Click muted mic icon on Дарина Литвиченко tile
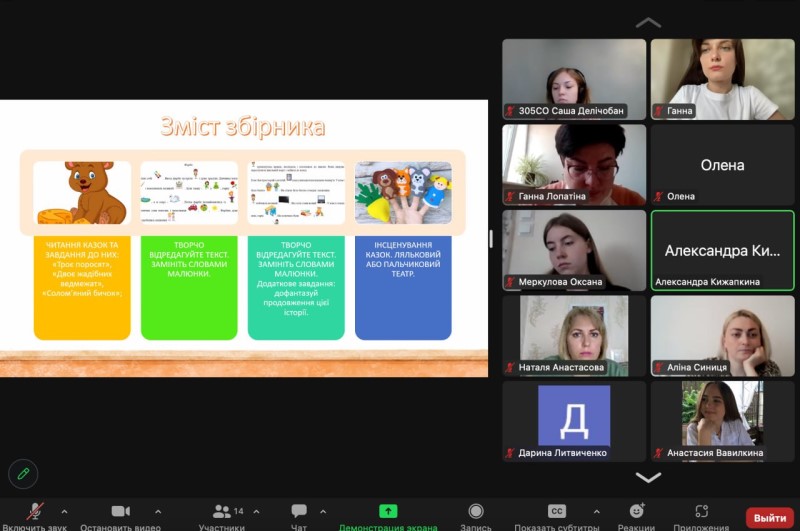Image resolution: width=800 pixels, height=531 pixels. 510,453
